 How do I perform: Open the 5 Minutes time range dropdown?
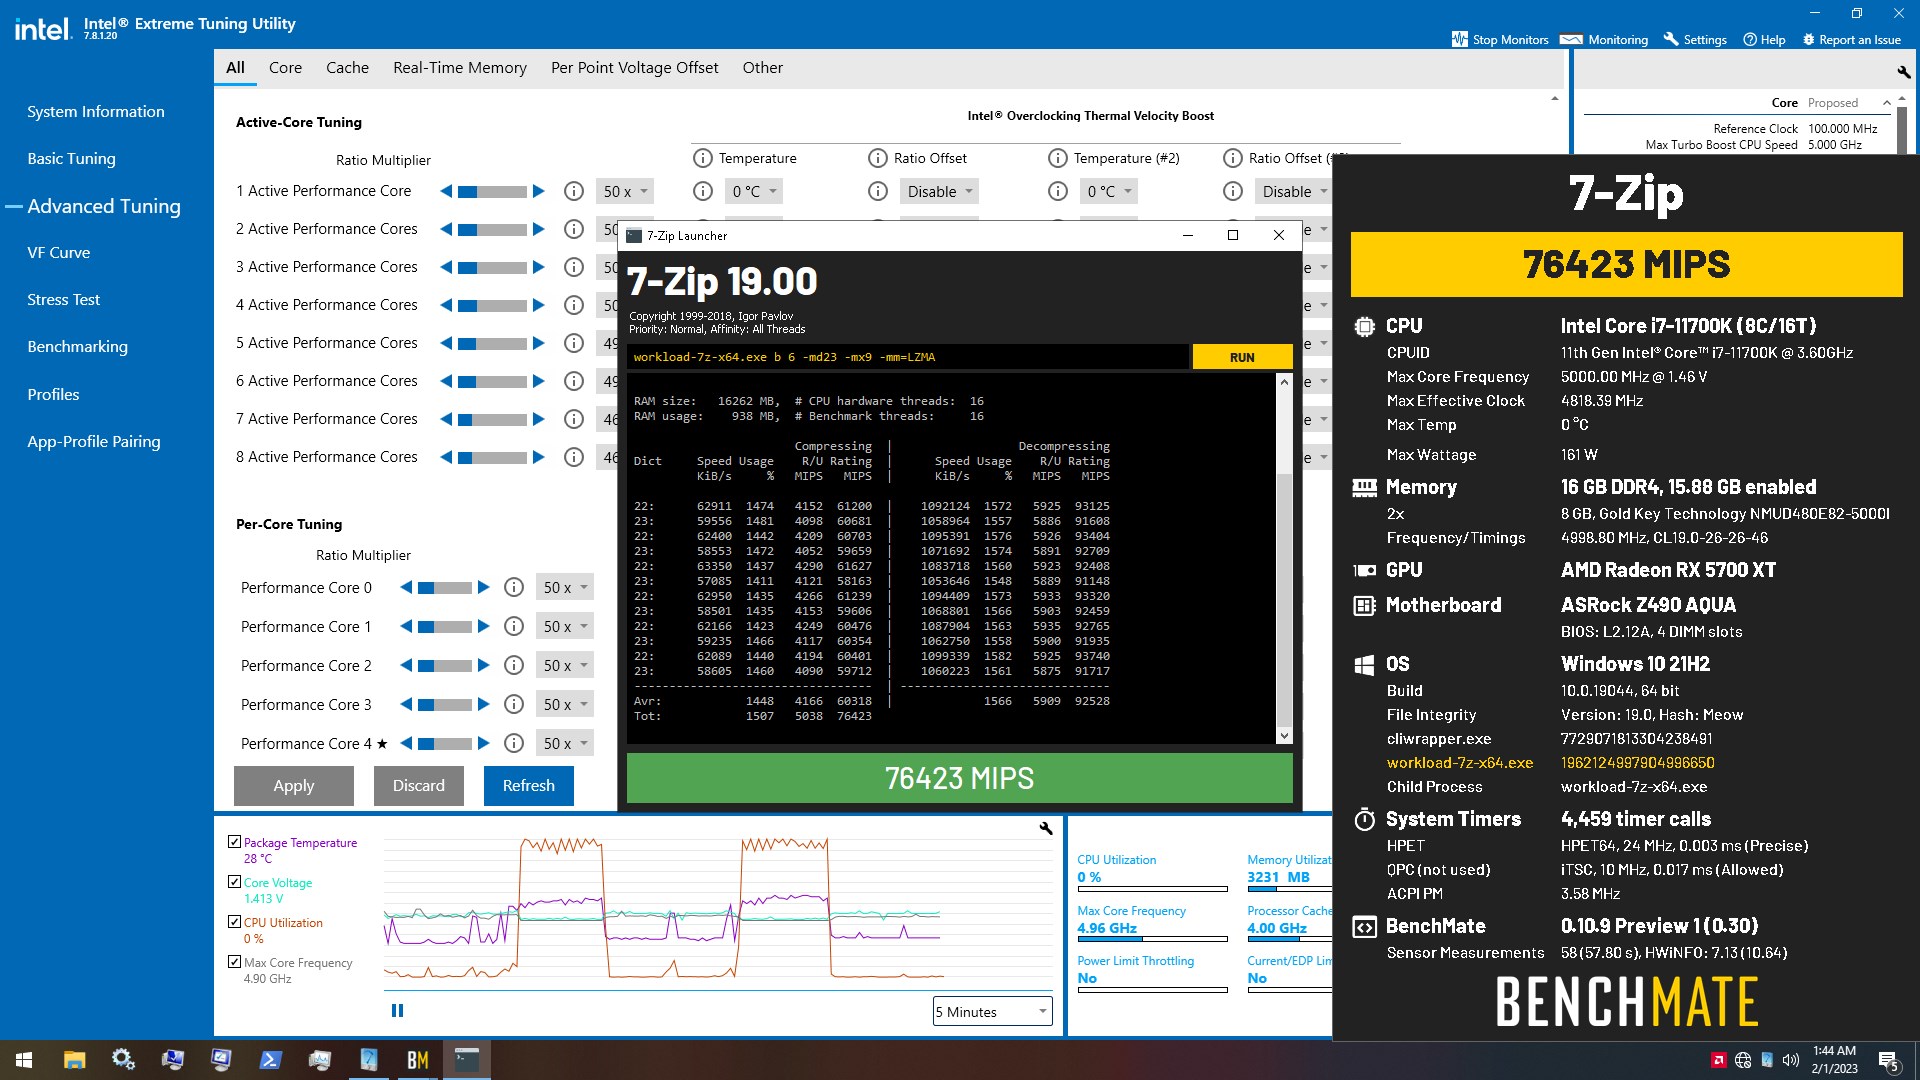(992, 1012)
